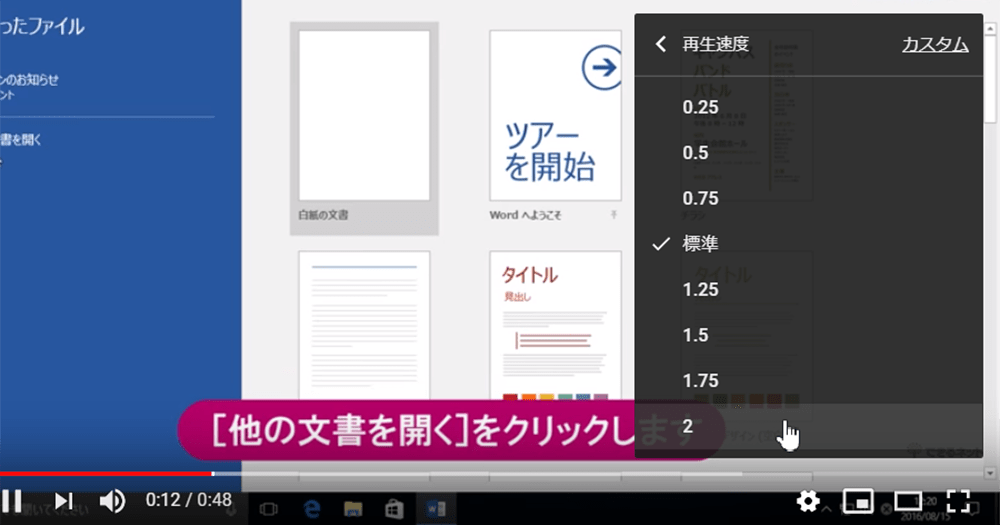
Task: Open the player settings gear
Action: point(808,501)
